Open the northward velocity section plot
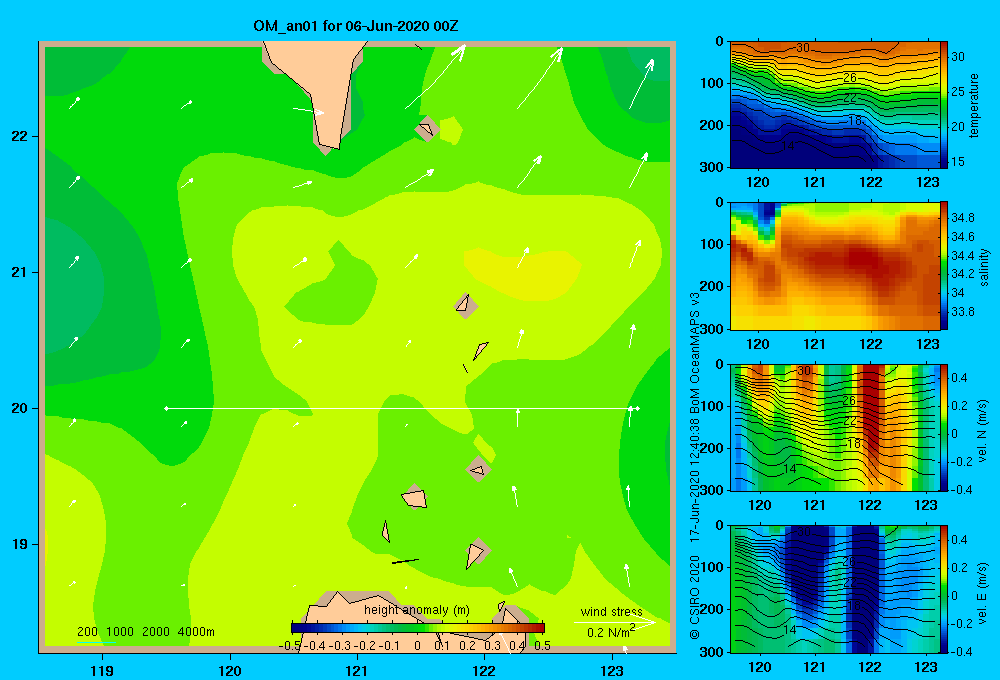 835,427
